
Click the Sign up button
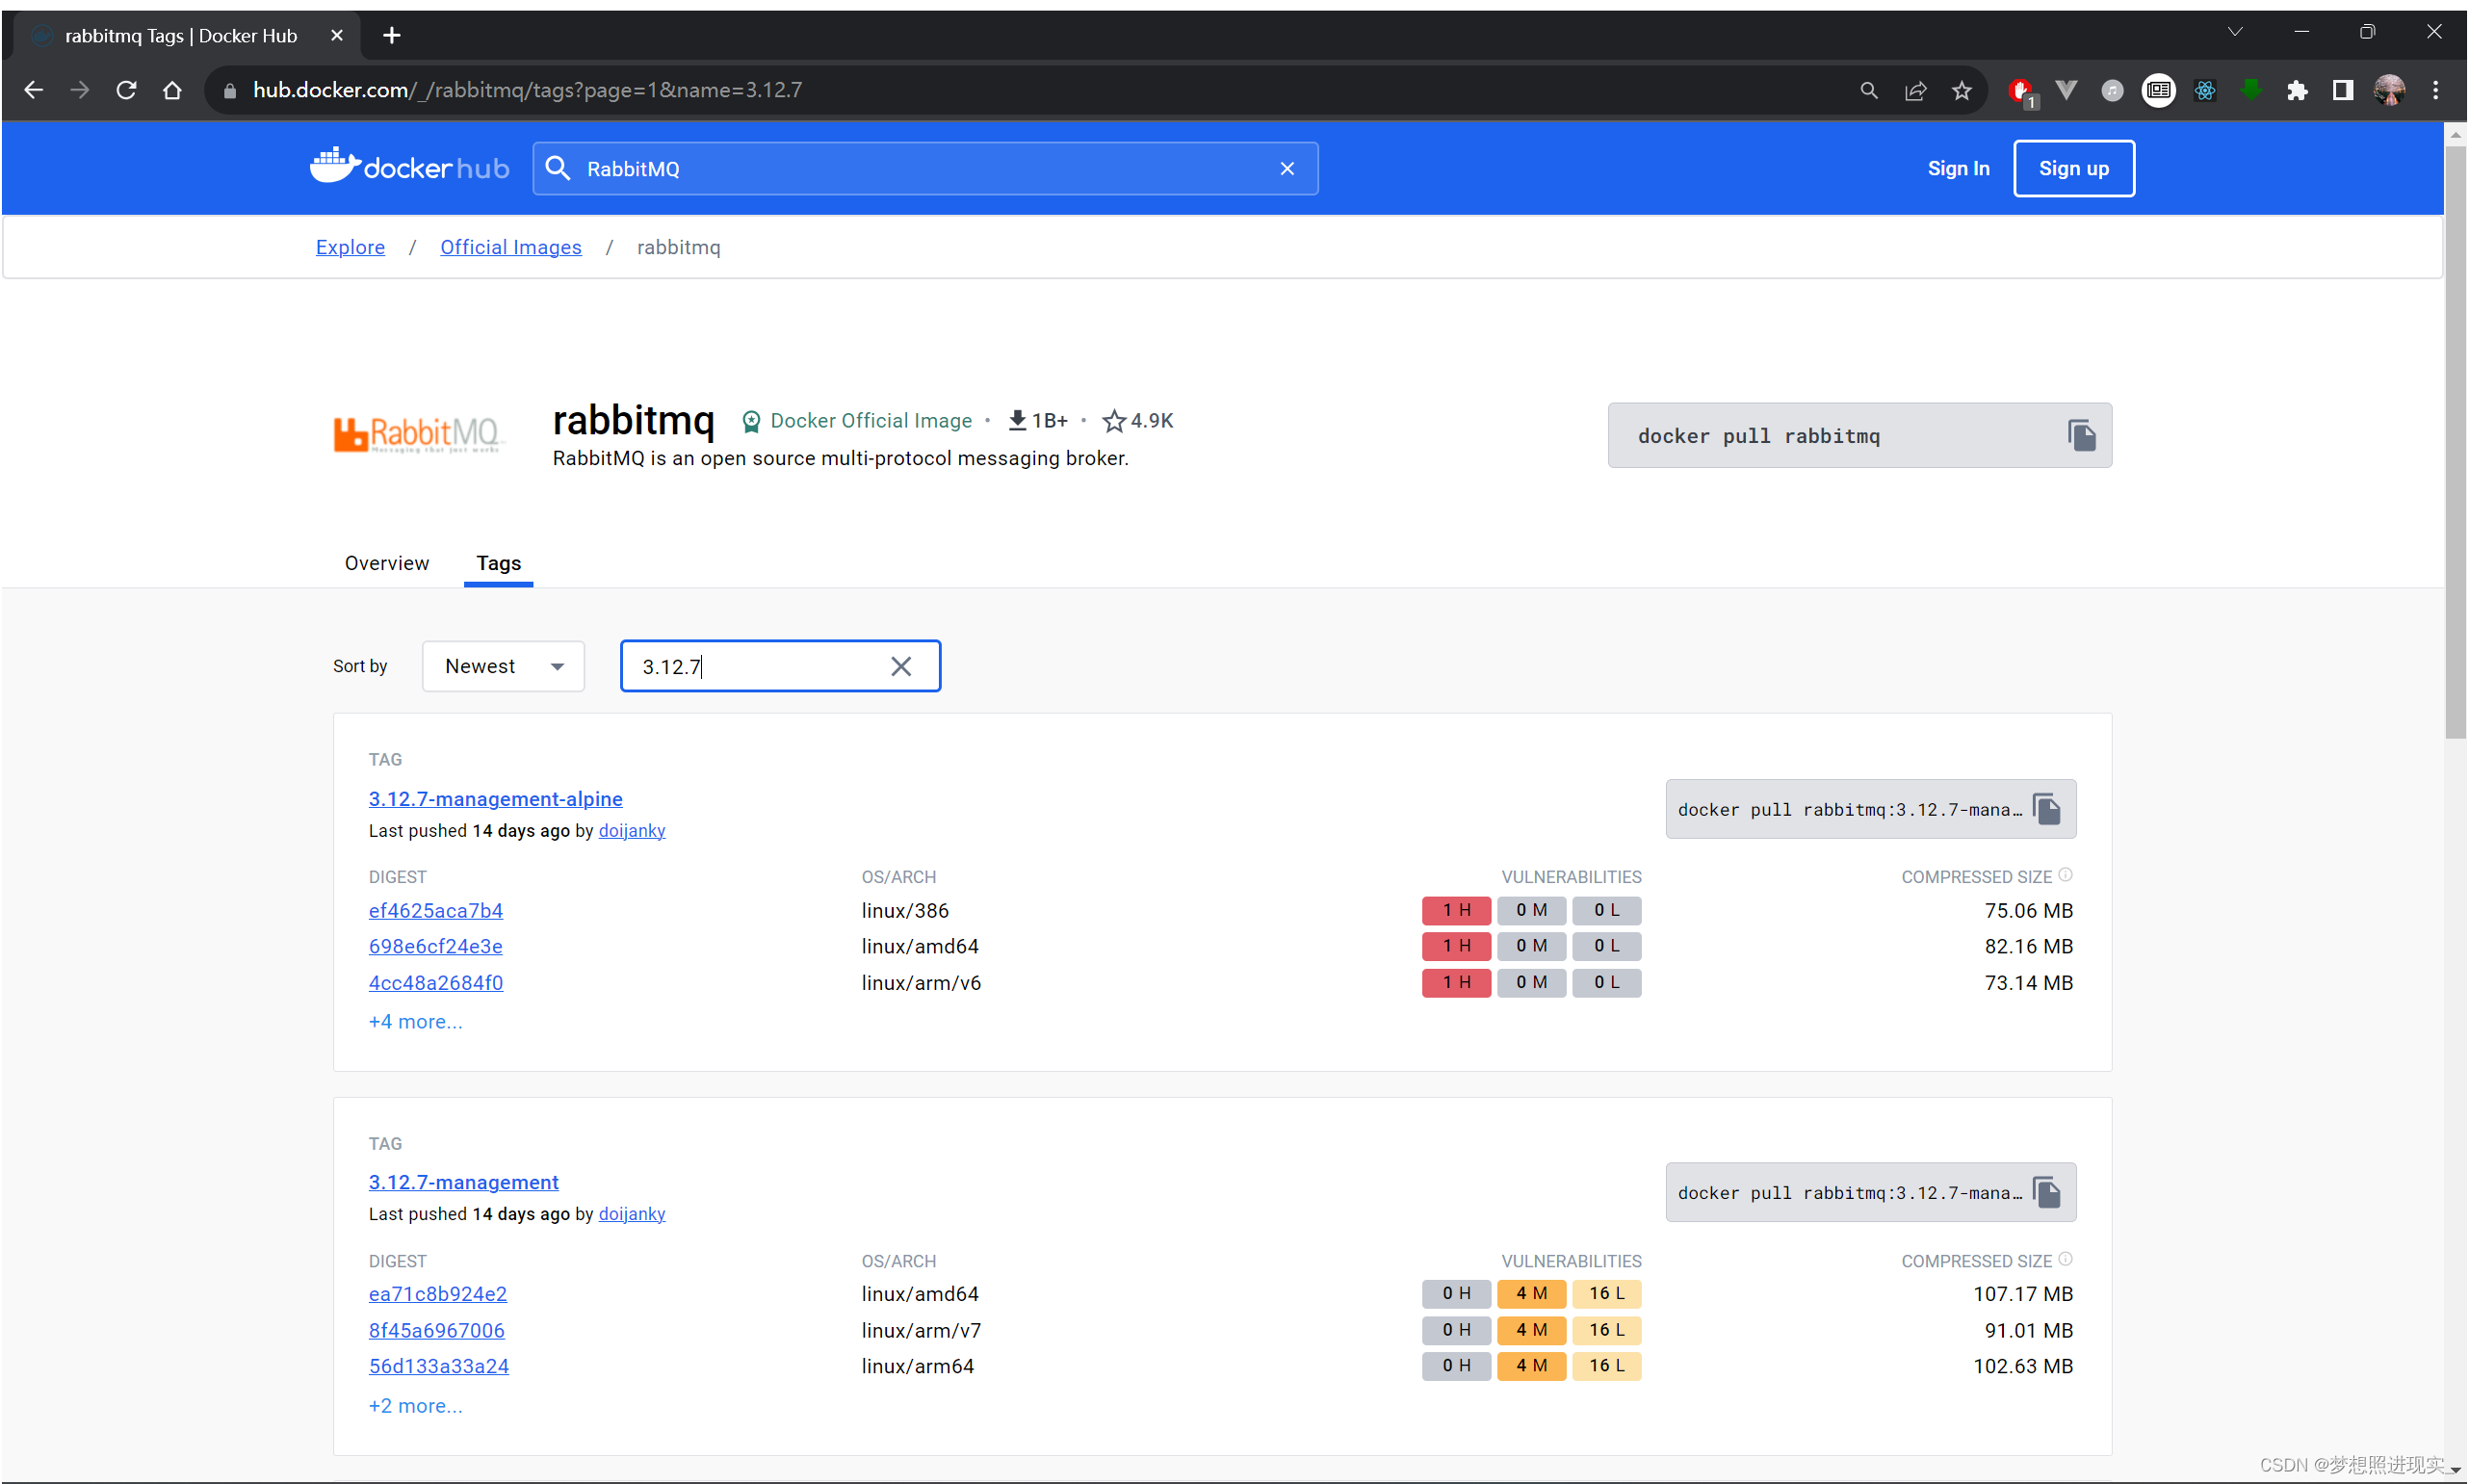tap(2073, 168)
